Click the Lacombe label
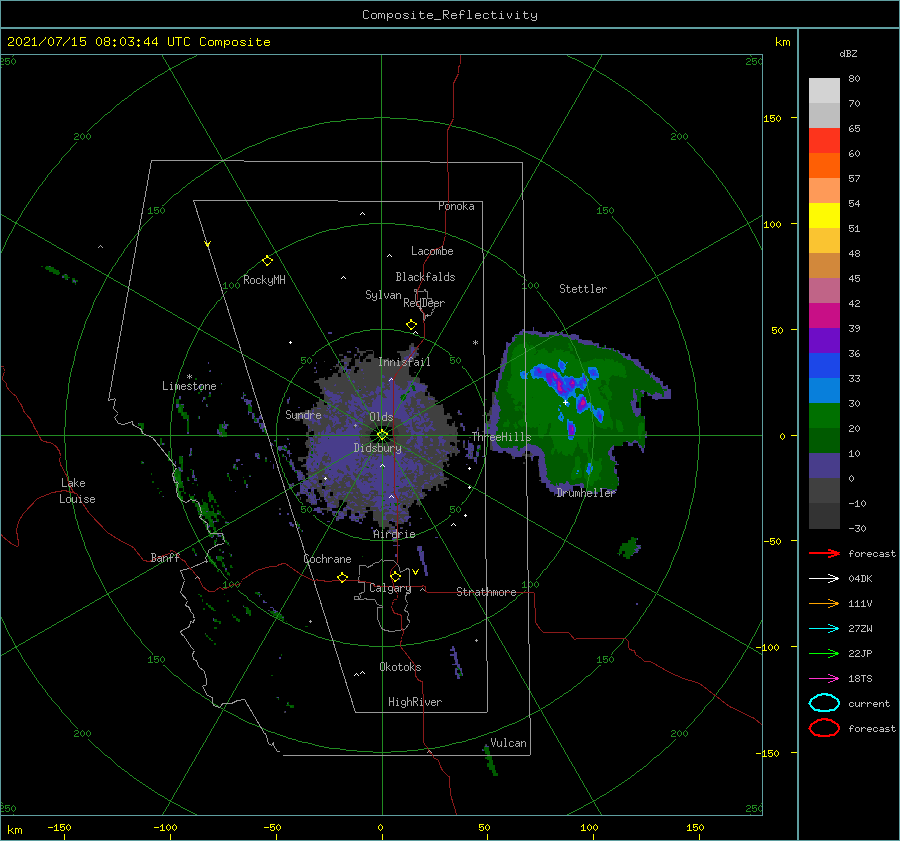The width and height of the screenshot is (900, 841). (x=432, y=251)
